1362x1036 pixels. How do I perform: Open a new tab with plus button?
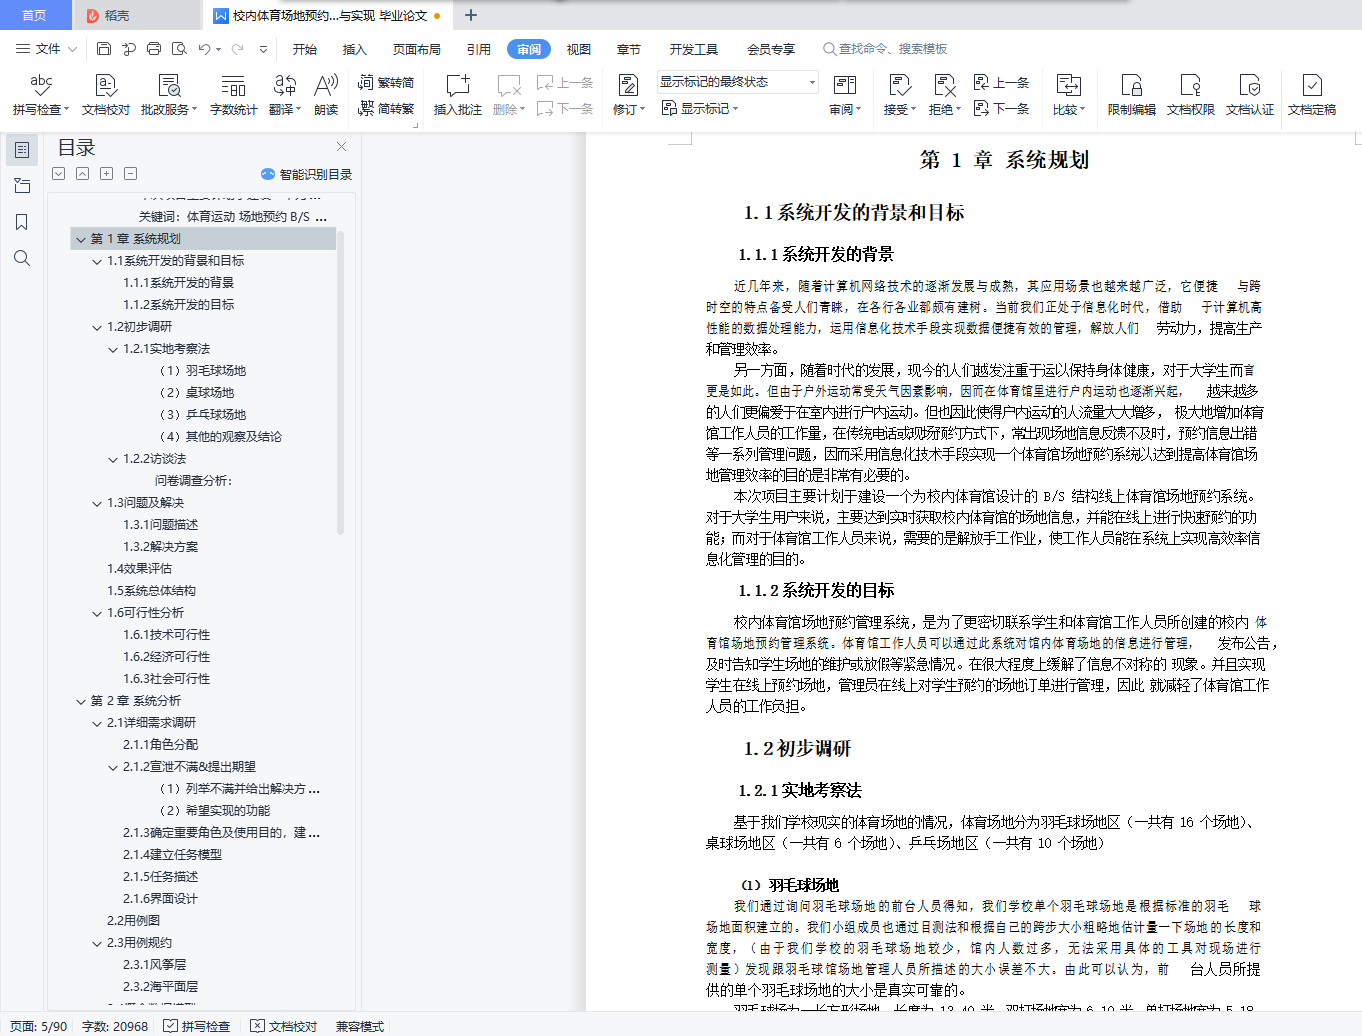[x=471, y=15]
